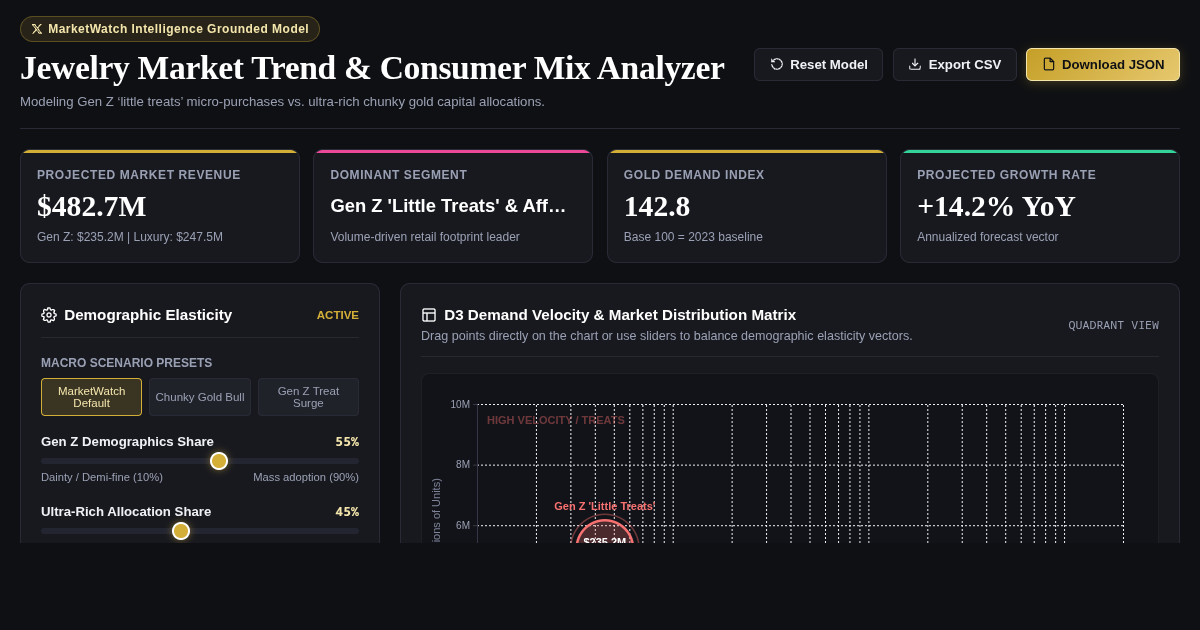Click the Gold Demand Index value 142.8
The image size is (1200, 630).
(x=657, y=206)
